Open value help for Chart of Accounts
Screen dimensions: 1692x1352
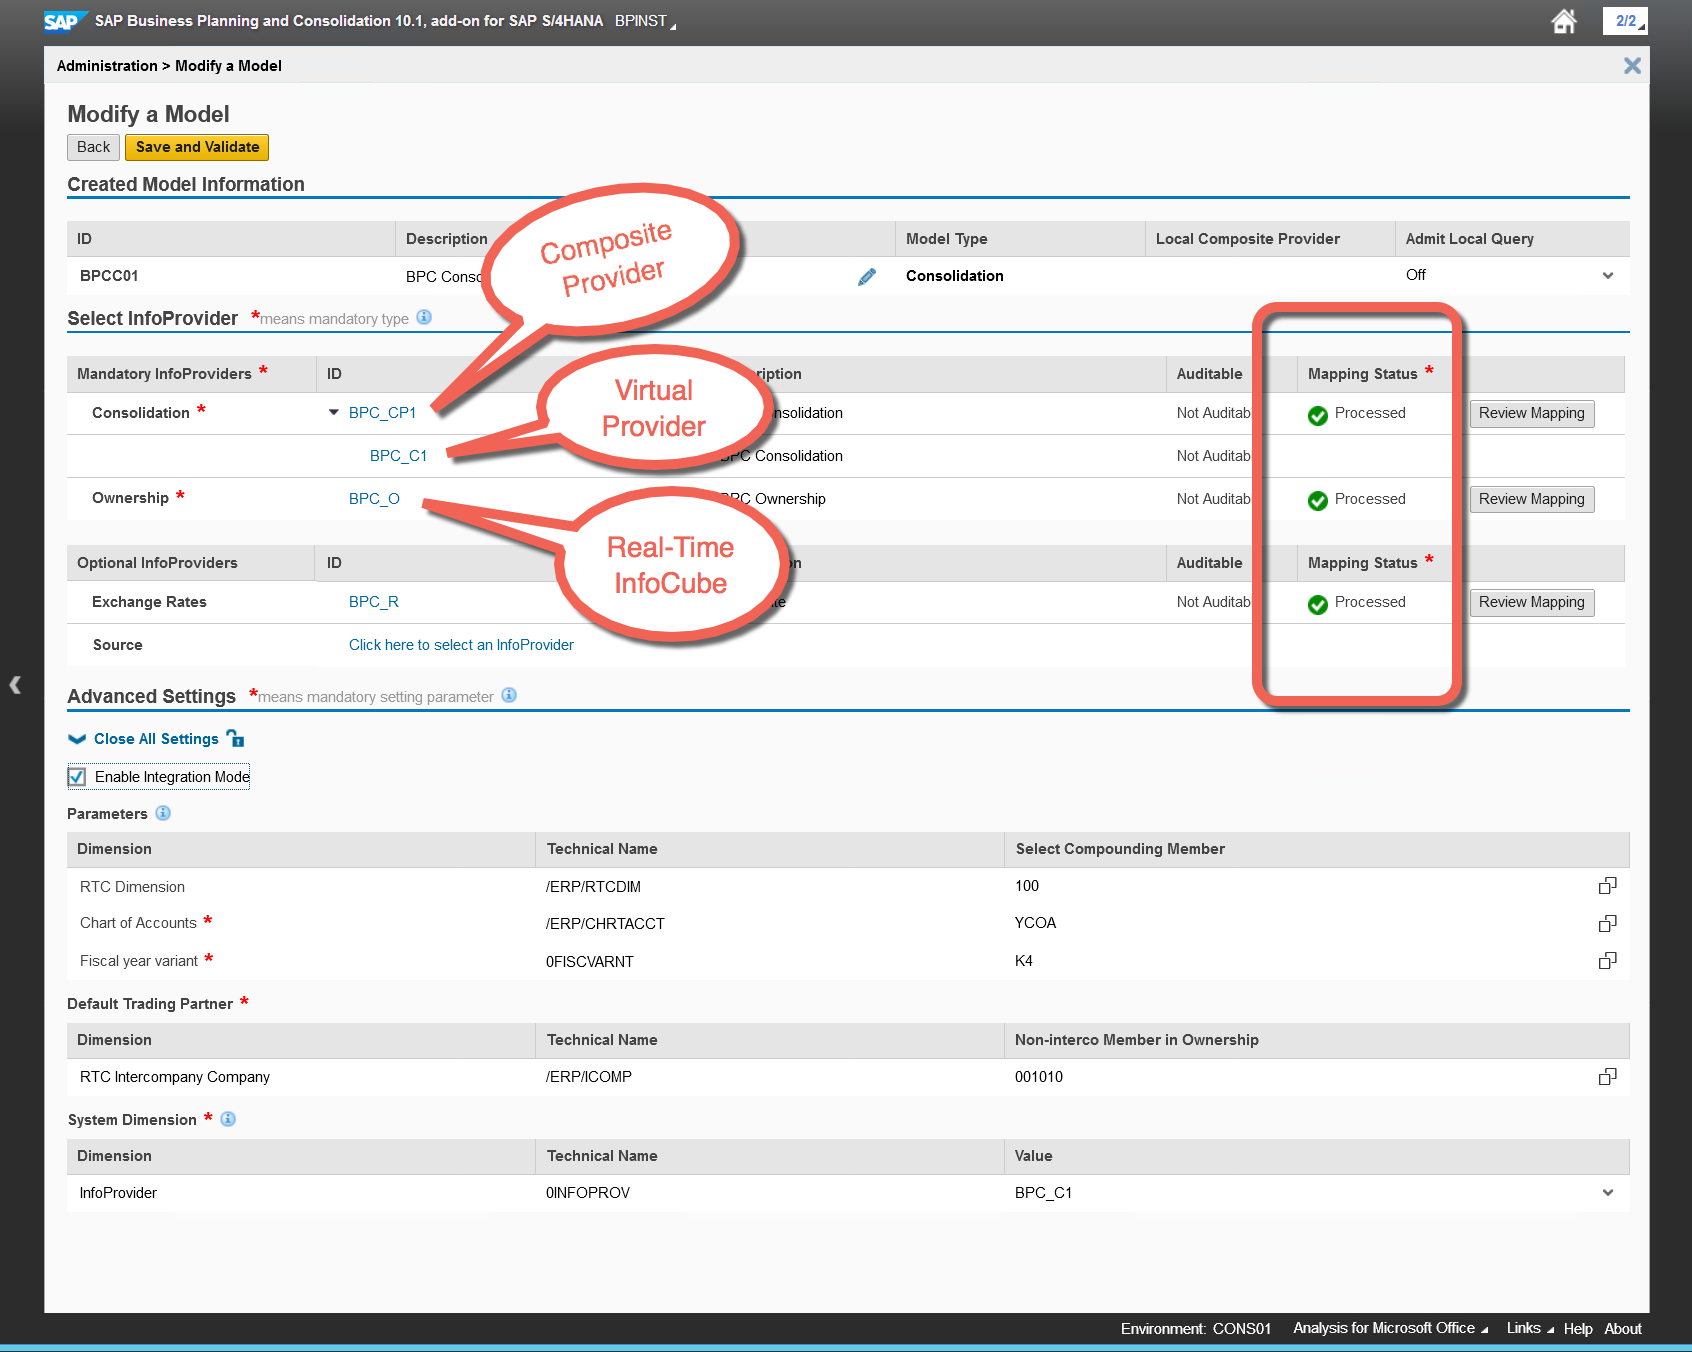pos(1607,923)
